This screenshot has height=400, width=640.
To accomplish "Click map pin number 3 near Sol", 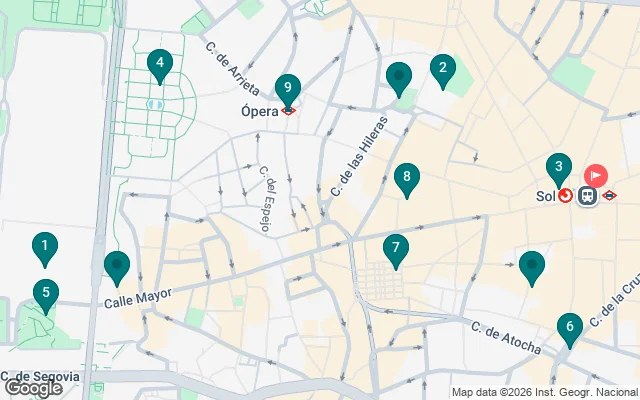I will point(559,171).
